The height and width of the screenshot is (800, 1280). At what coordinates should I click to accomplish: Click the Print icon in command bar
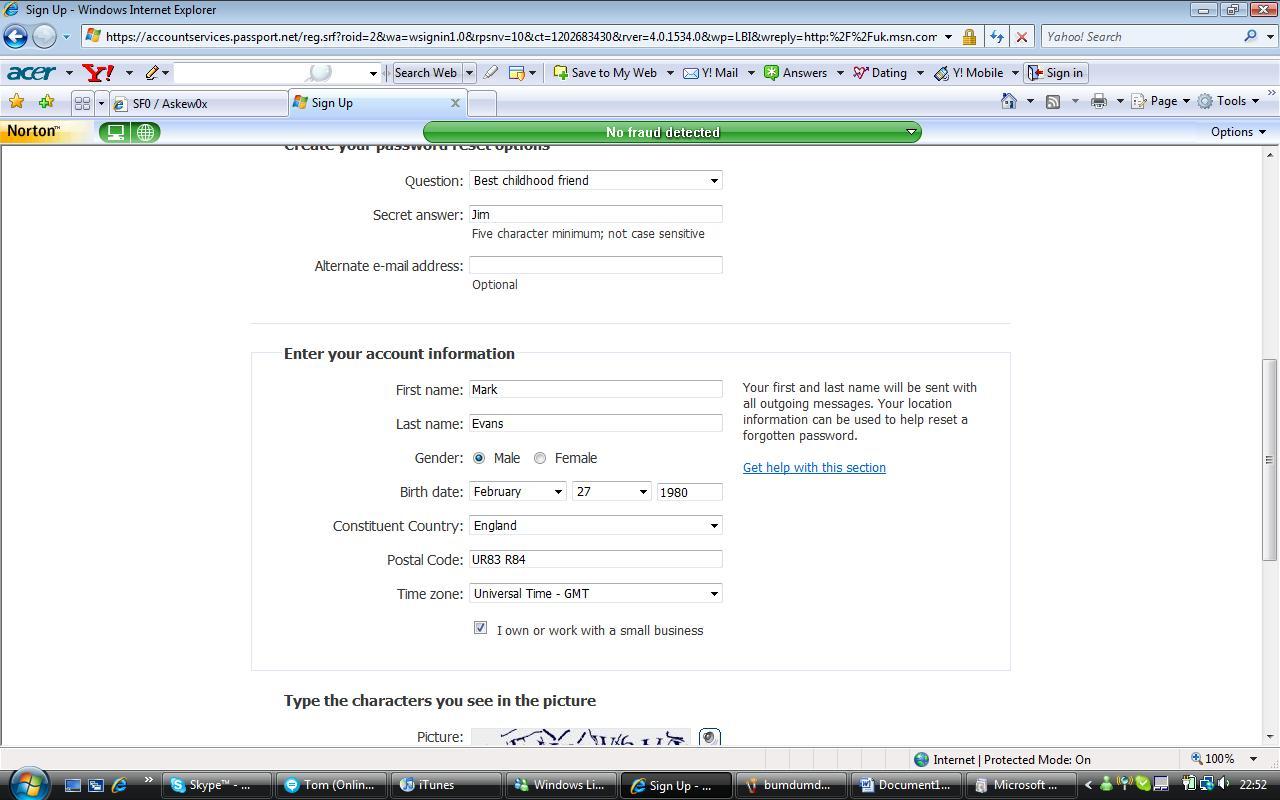coord(1098,101)
